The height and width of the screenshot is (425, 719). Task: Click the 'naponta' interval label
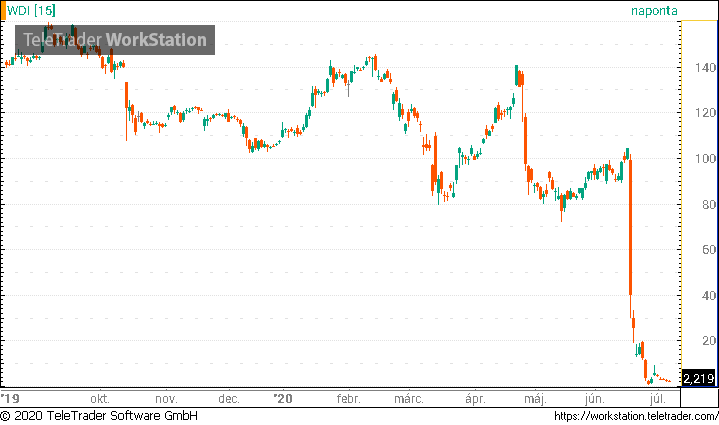(x=654, y=11)
